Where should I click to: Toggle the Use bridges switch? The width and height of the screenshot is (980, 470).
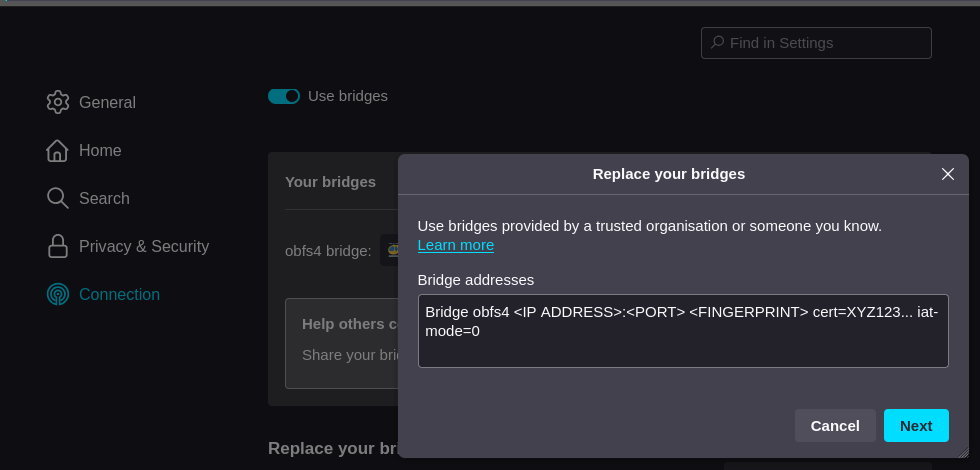coord(284,96)
